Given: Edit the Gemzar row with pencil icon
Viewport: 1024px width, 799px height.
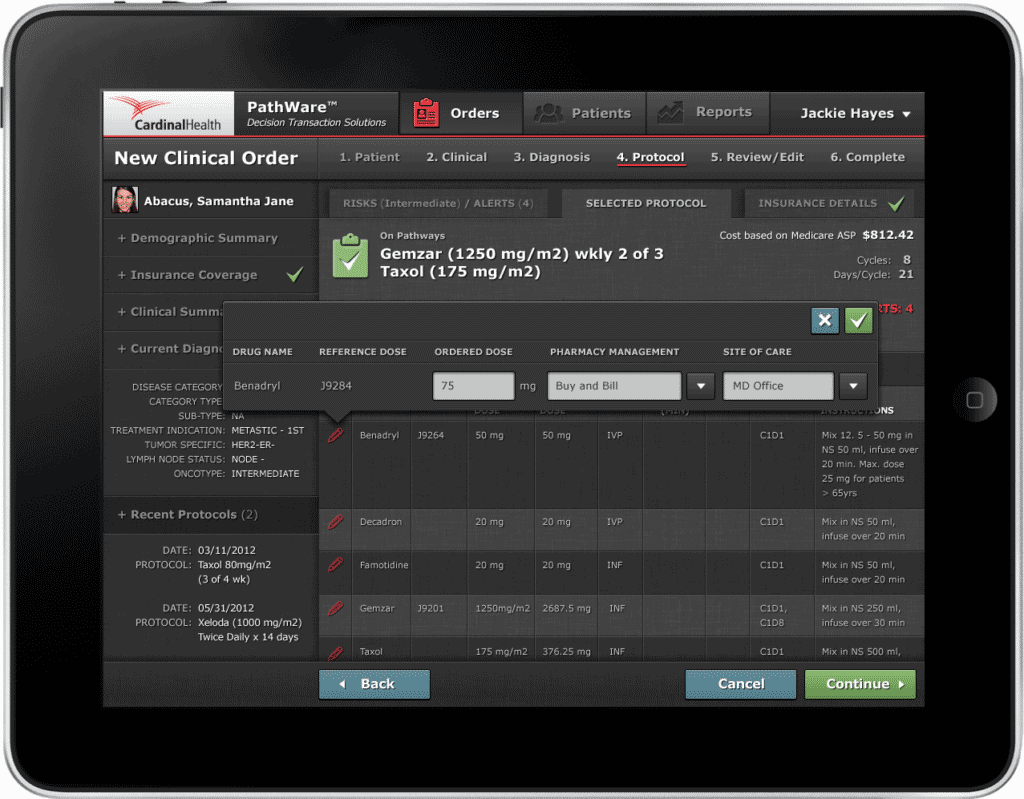Looking at the screenshot, I should (x=336, y=608).
